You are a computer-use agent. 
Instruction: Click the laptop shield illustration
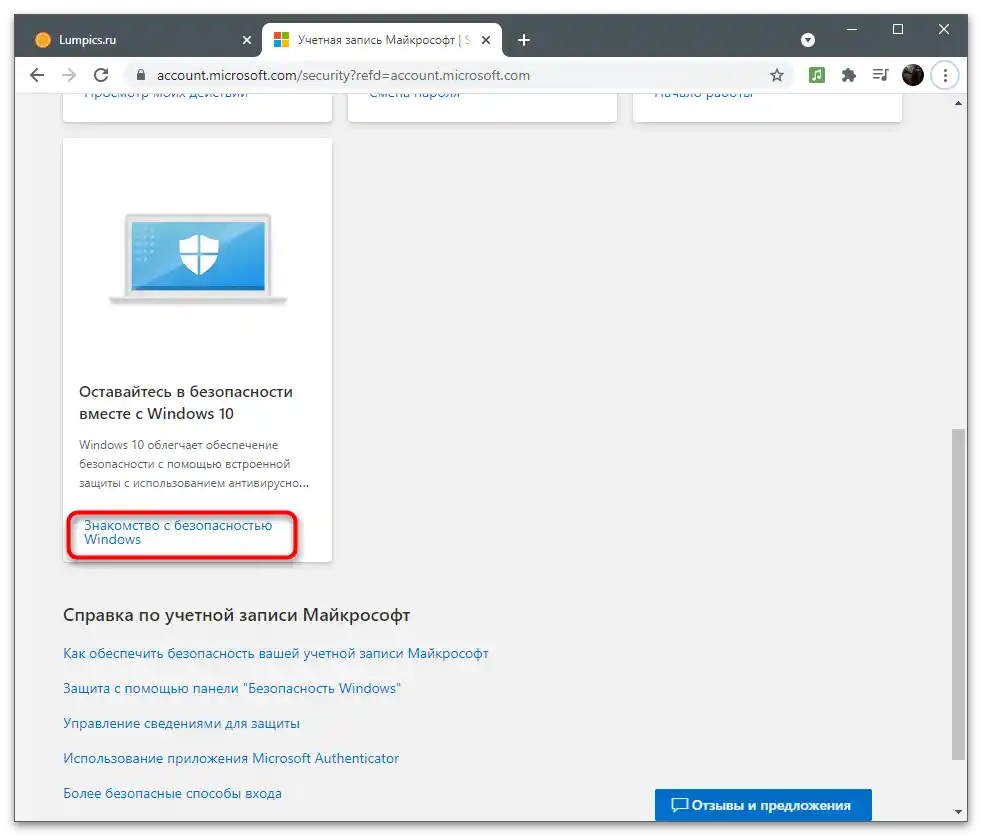[198, 259]
